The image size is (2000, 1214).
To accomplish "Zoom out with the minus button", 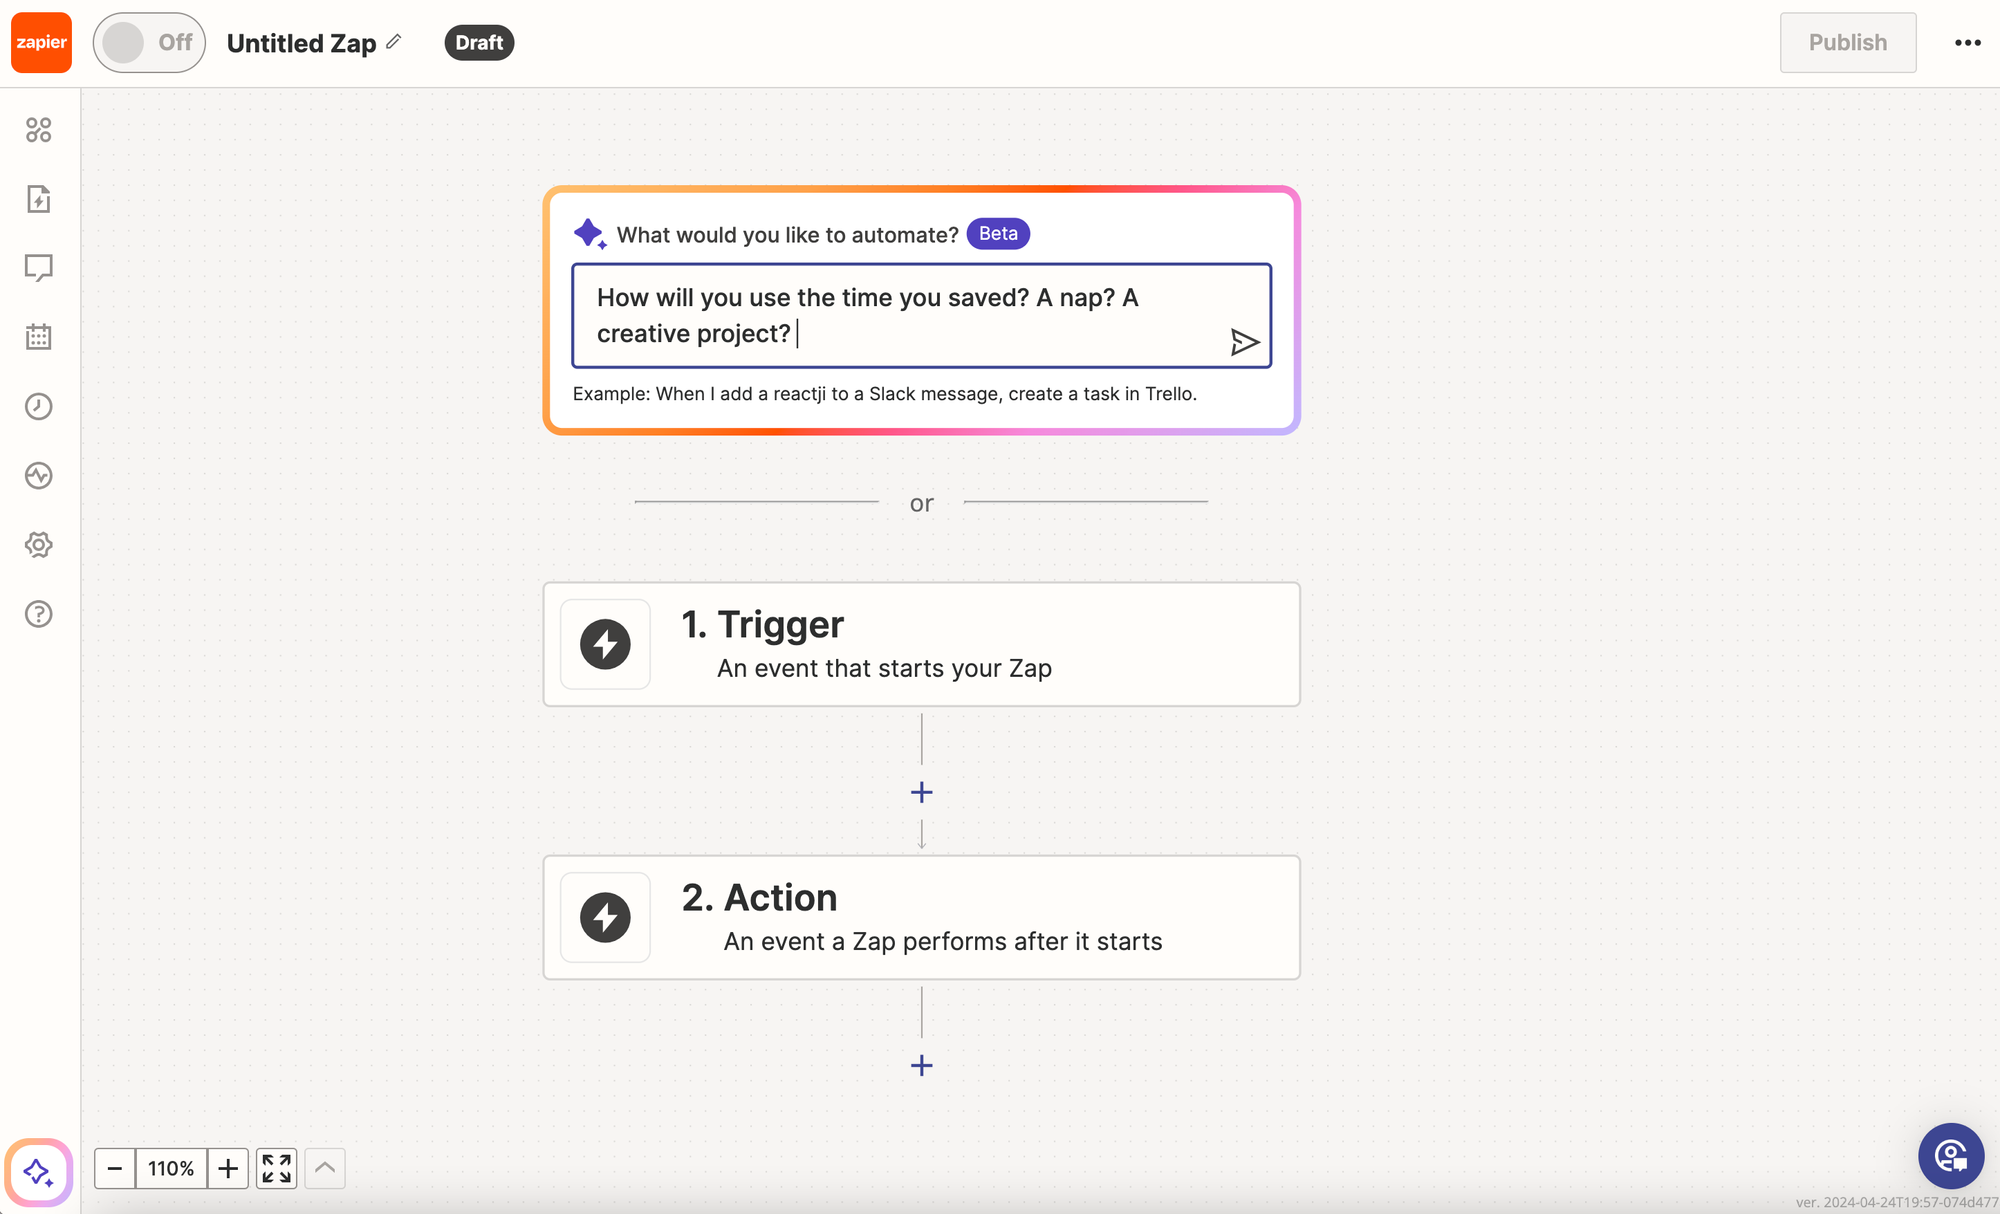I will click(115, 1168).
